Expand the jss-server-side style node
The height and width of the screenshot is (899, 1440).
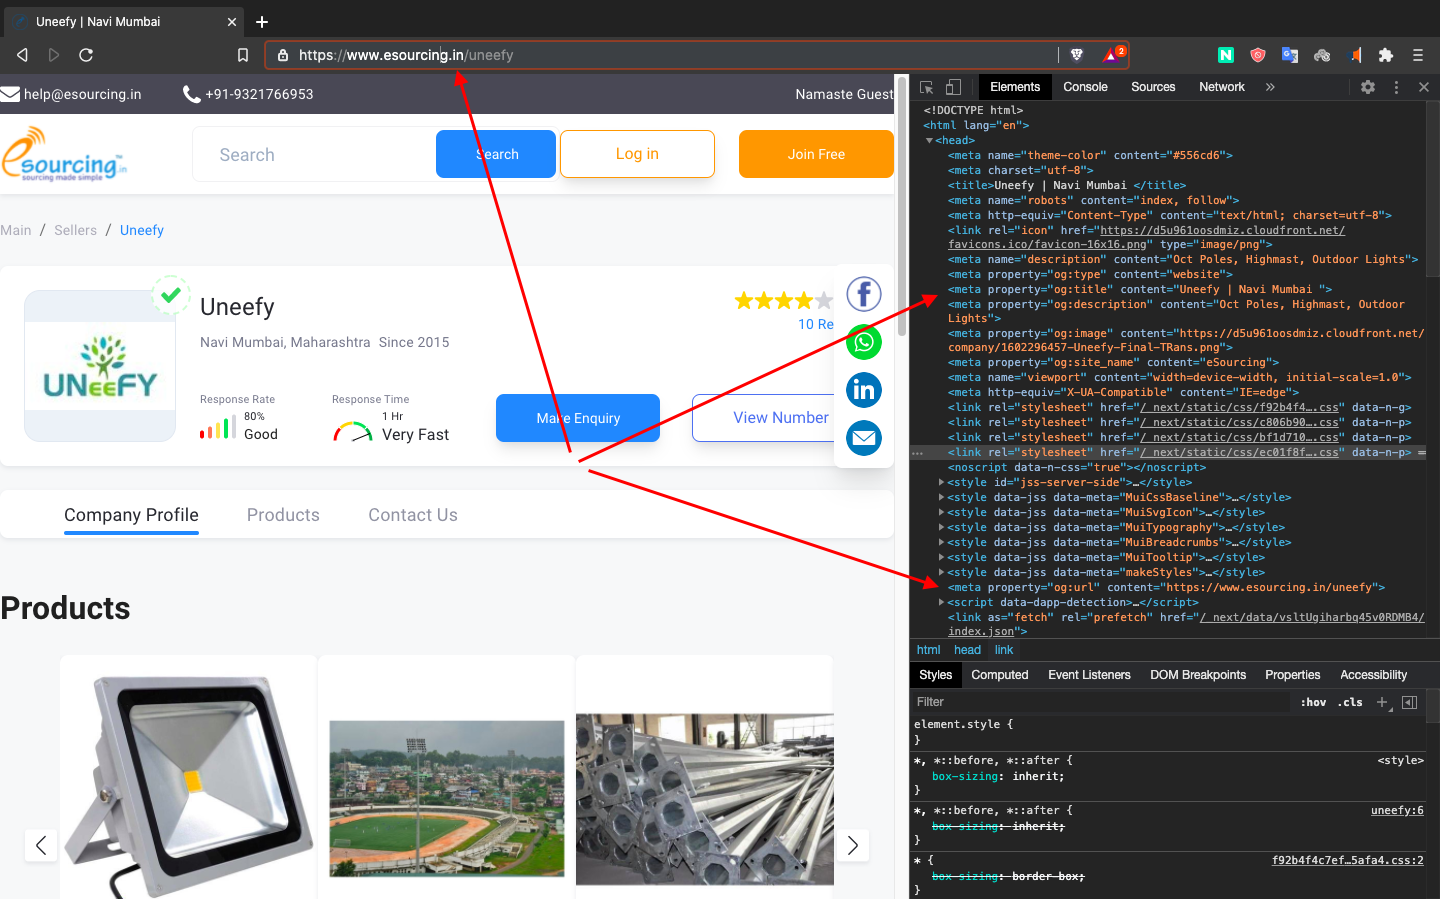click(941, 483)
